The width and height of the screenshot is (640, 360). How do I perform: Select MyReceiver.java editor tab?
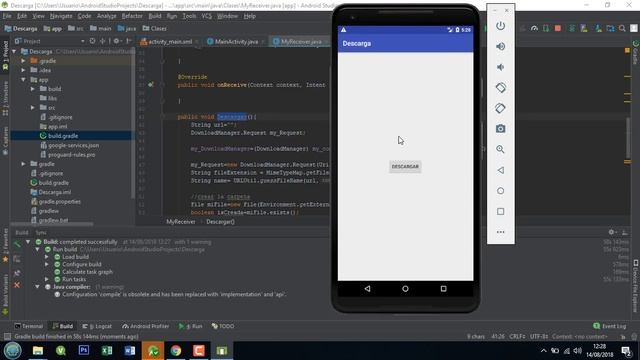(x=301, y=42)
